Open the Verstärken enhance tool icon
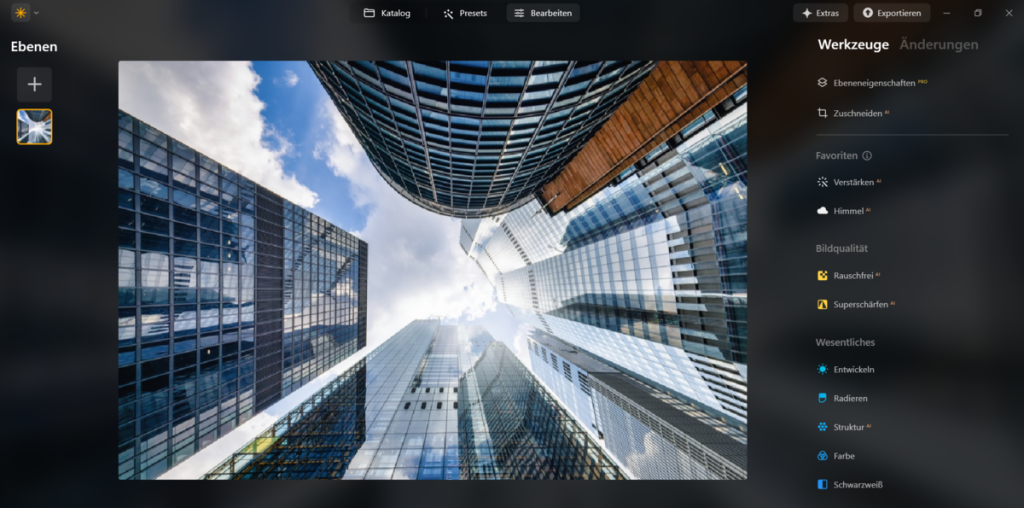The width and height of the screenshot is (1024, 508). coord(822,182)
